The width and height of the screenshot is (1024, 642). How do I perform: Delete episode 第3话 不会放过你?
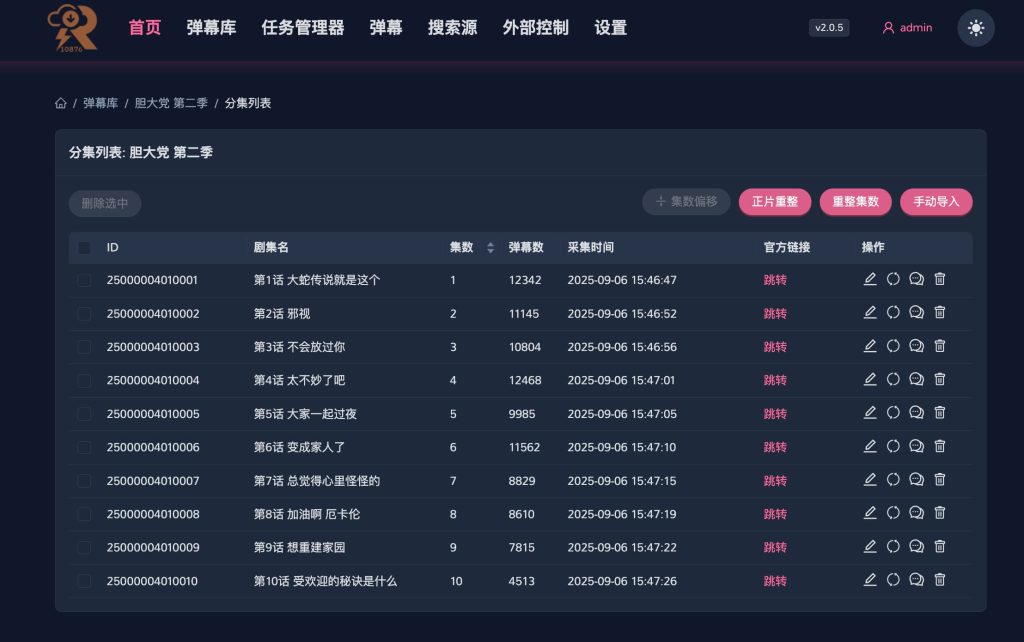click(940, 346)
